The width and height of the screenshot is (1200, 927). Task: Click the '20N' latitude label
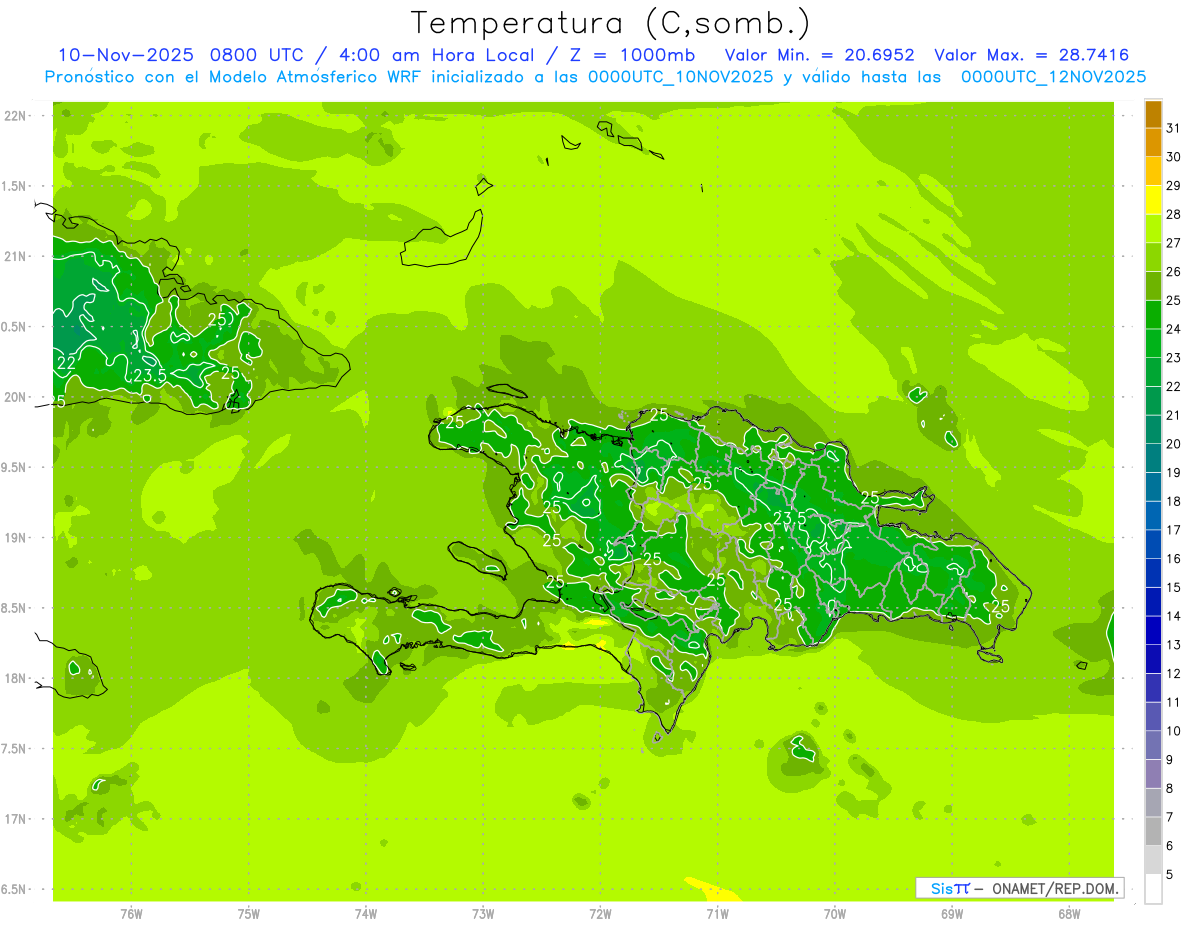pyautogui.click(x=16, y=397)
